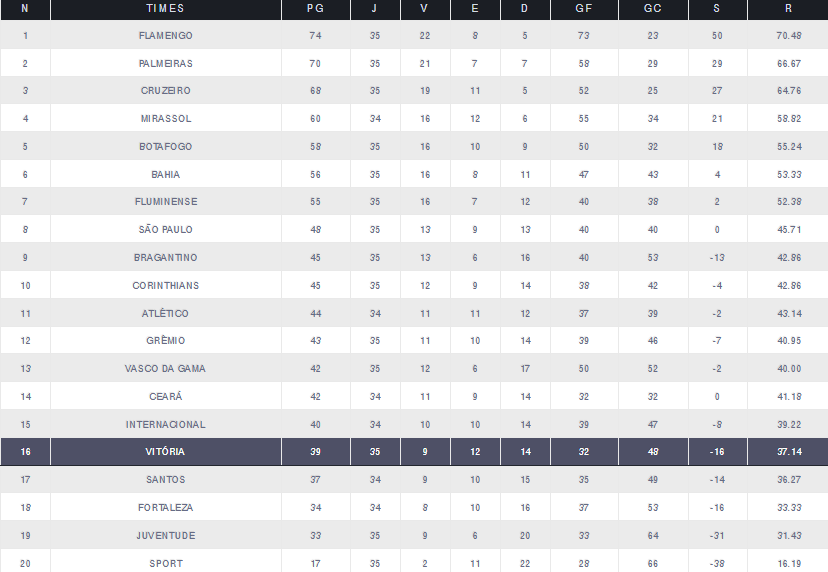
Task: Click the Corinthians team name
Action: click(166, 286)
